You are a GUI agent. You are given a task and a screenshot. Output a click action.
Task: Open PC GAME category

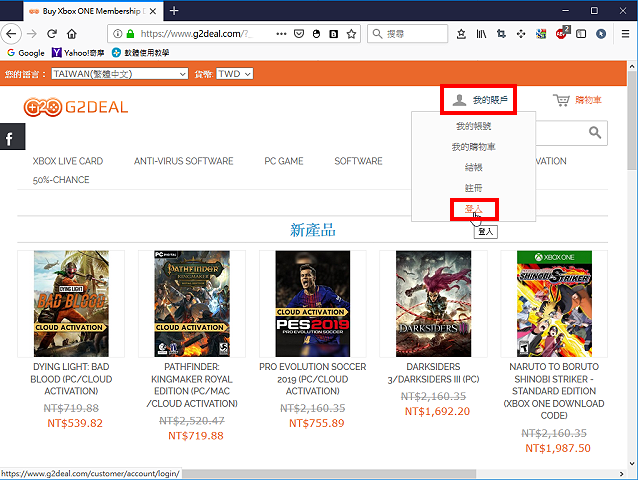[x=284, y=161]
